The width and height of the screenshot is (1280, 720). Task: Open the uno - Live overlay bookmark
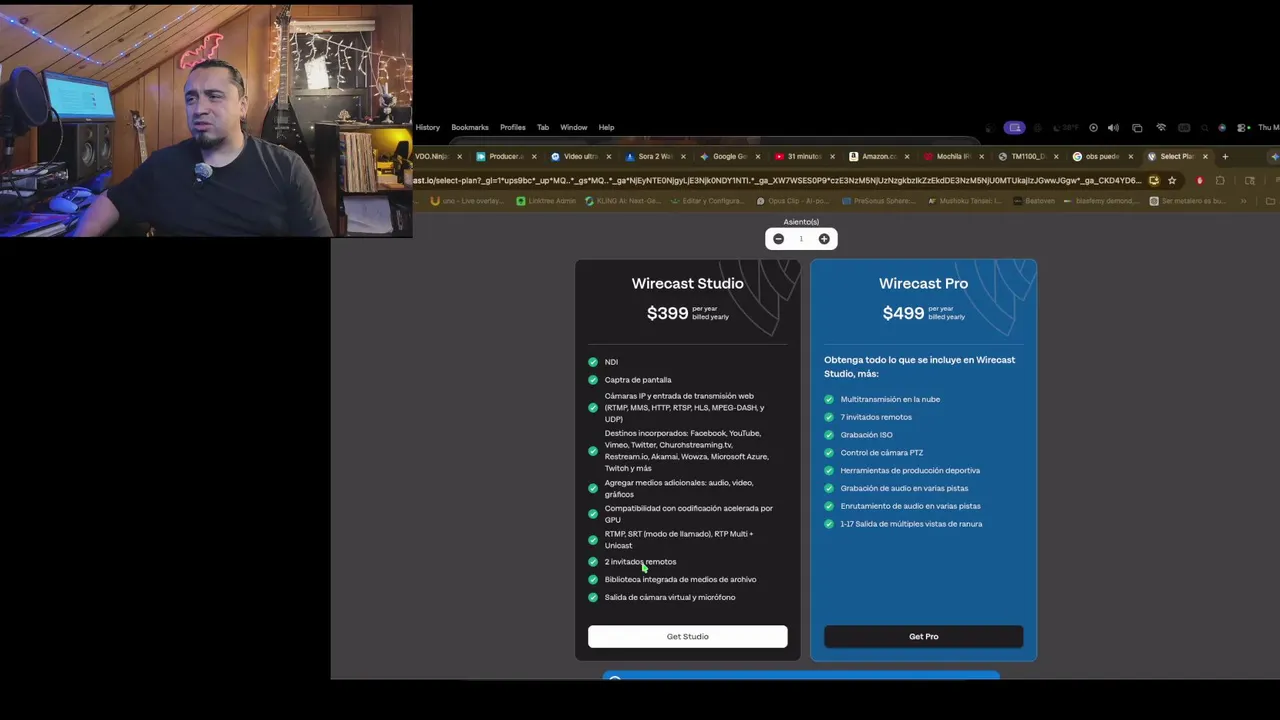[468, 201]
